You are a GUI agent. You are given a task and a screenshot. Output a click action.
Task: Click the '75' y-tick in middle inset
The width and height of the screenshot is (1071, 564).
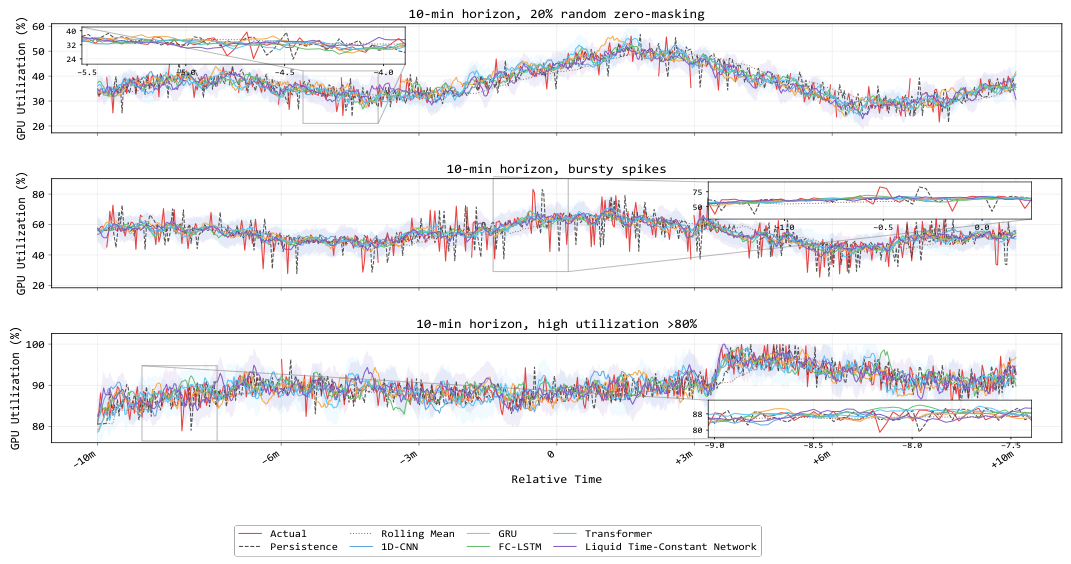click(697, 193)
